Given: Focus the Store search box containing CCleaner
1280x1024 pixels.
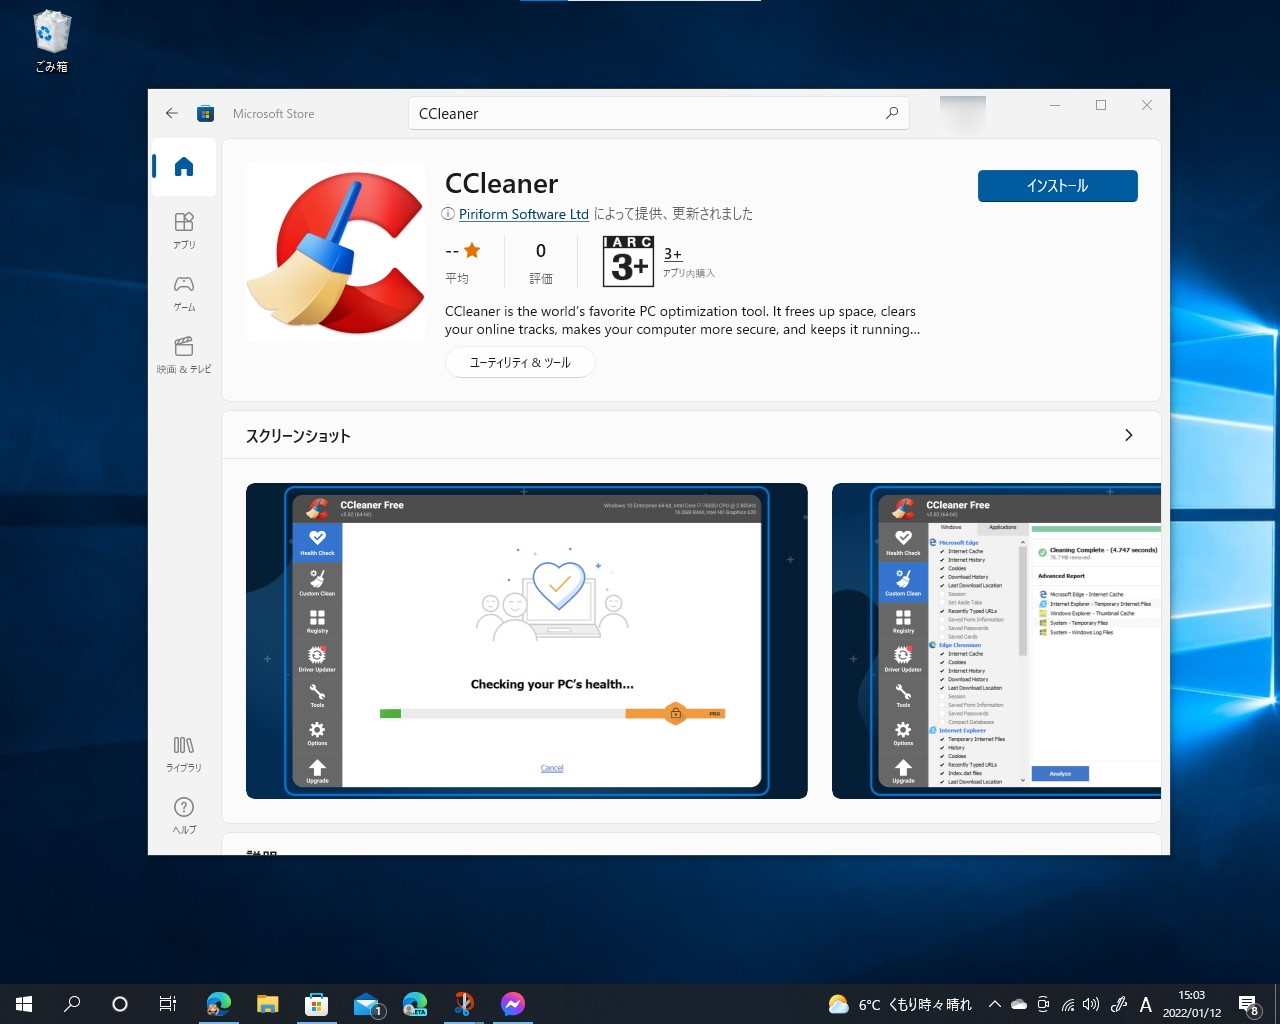Looking at the screenshot, I should [658, 113].
